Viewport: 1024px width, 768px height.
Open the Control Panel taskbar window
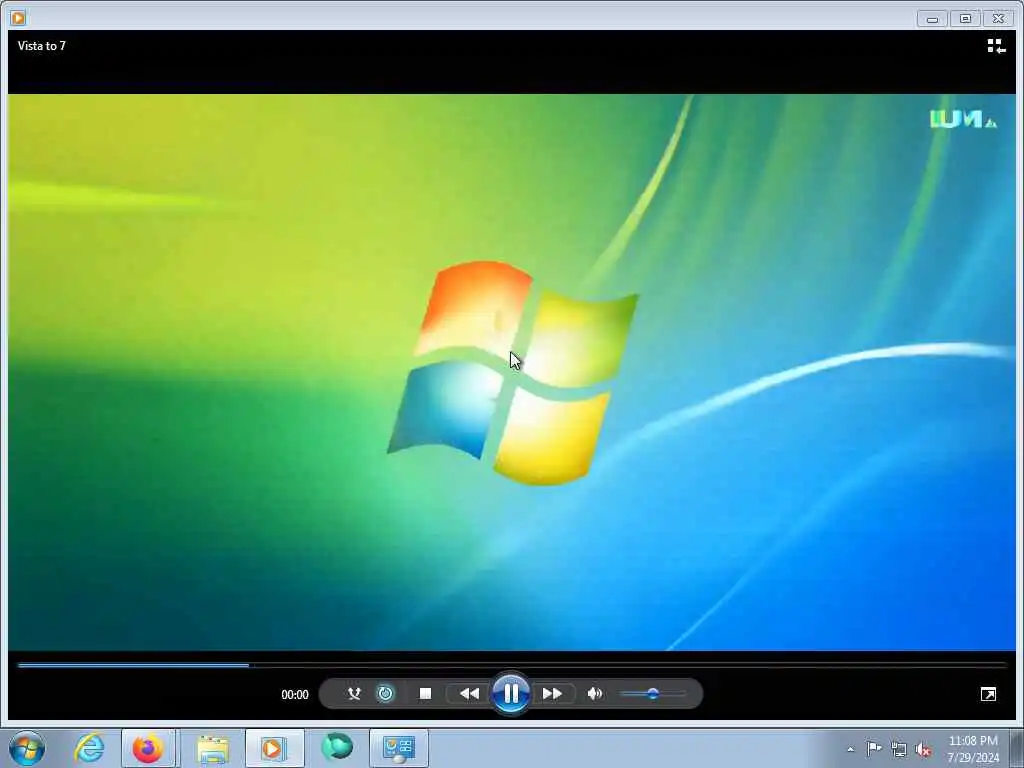tap(398, 748)
